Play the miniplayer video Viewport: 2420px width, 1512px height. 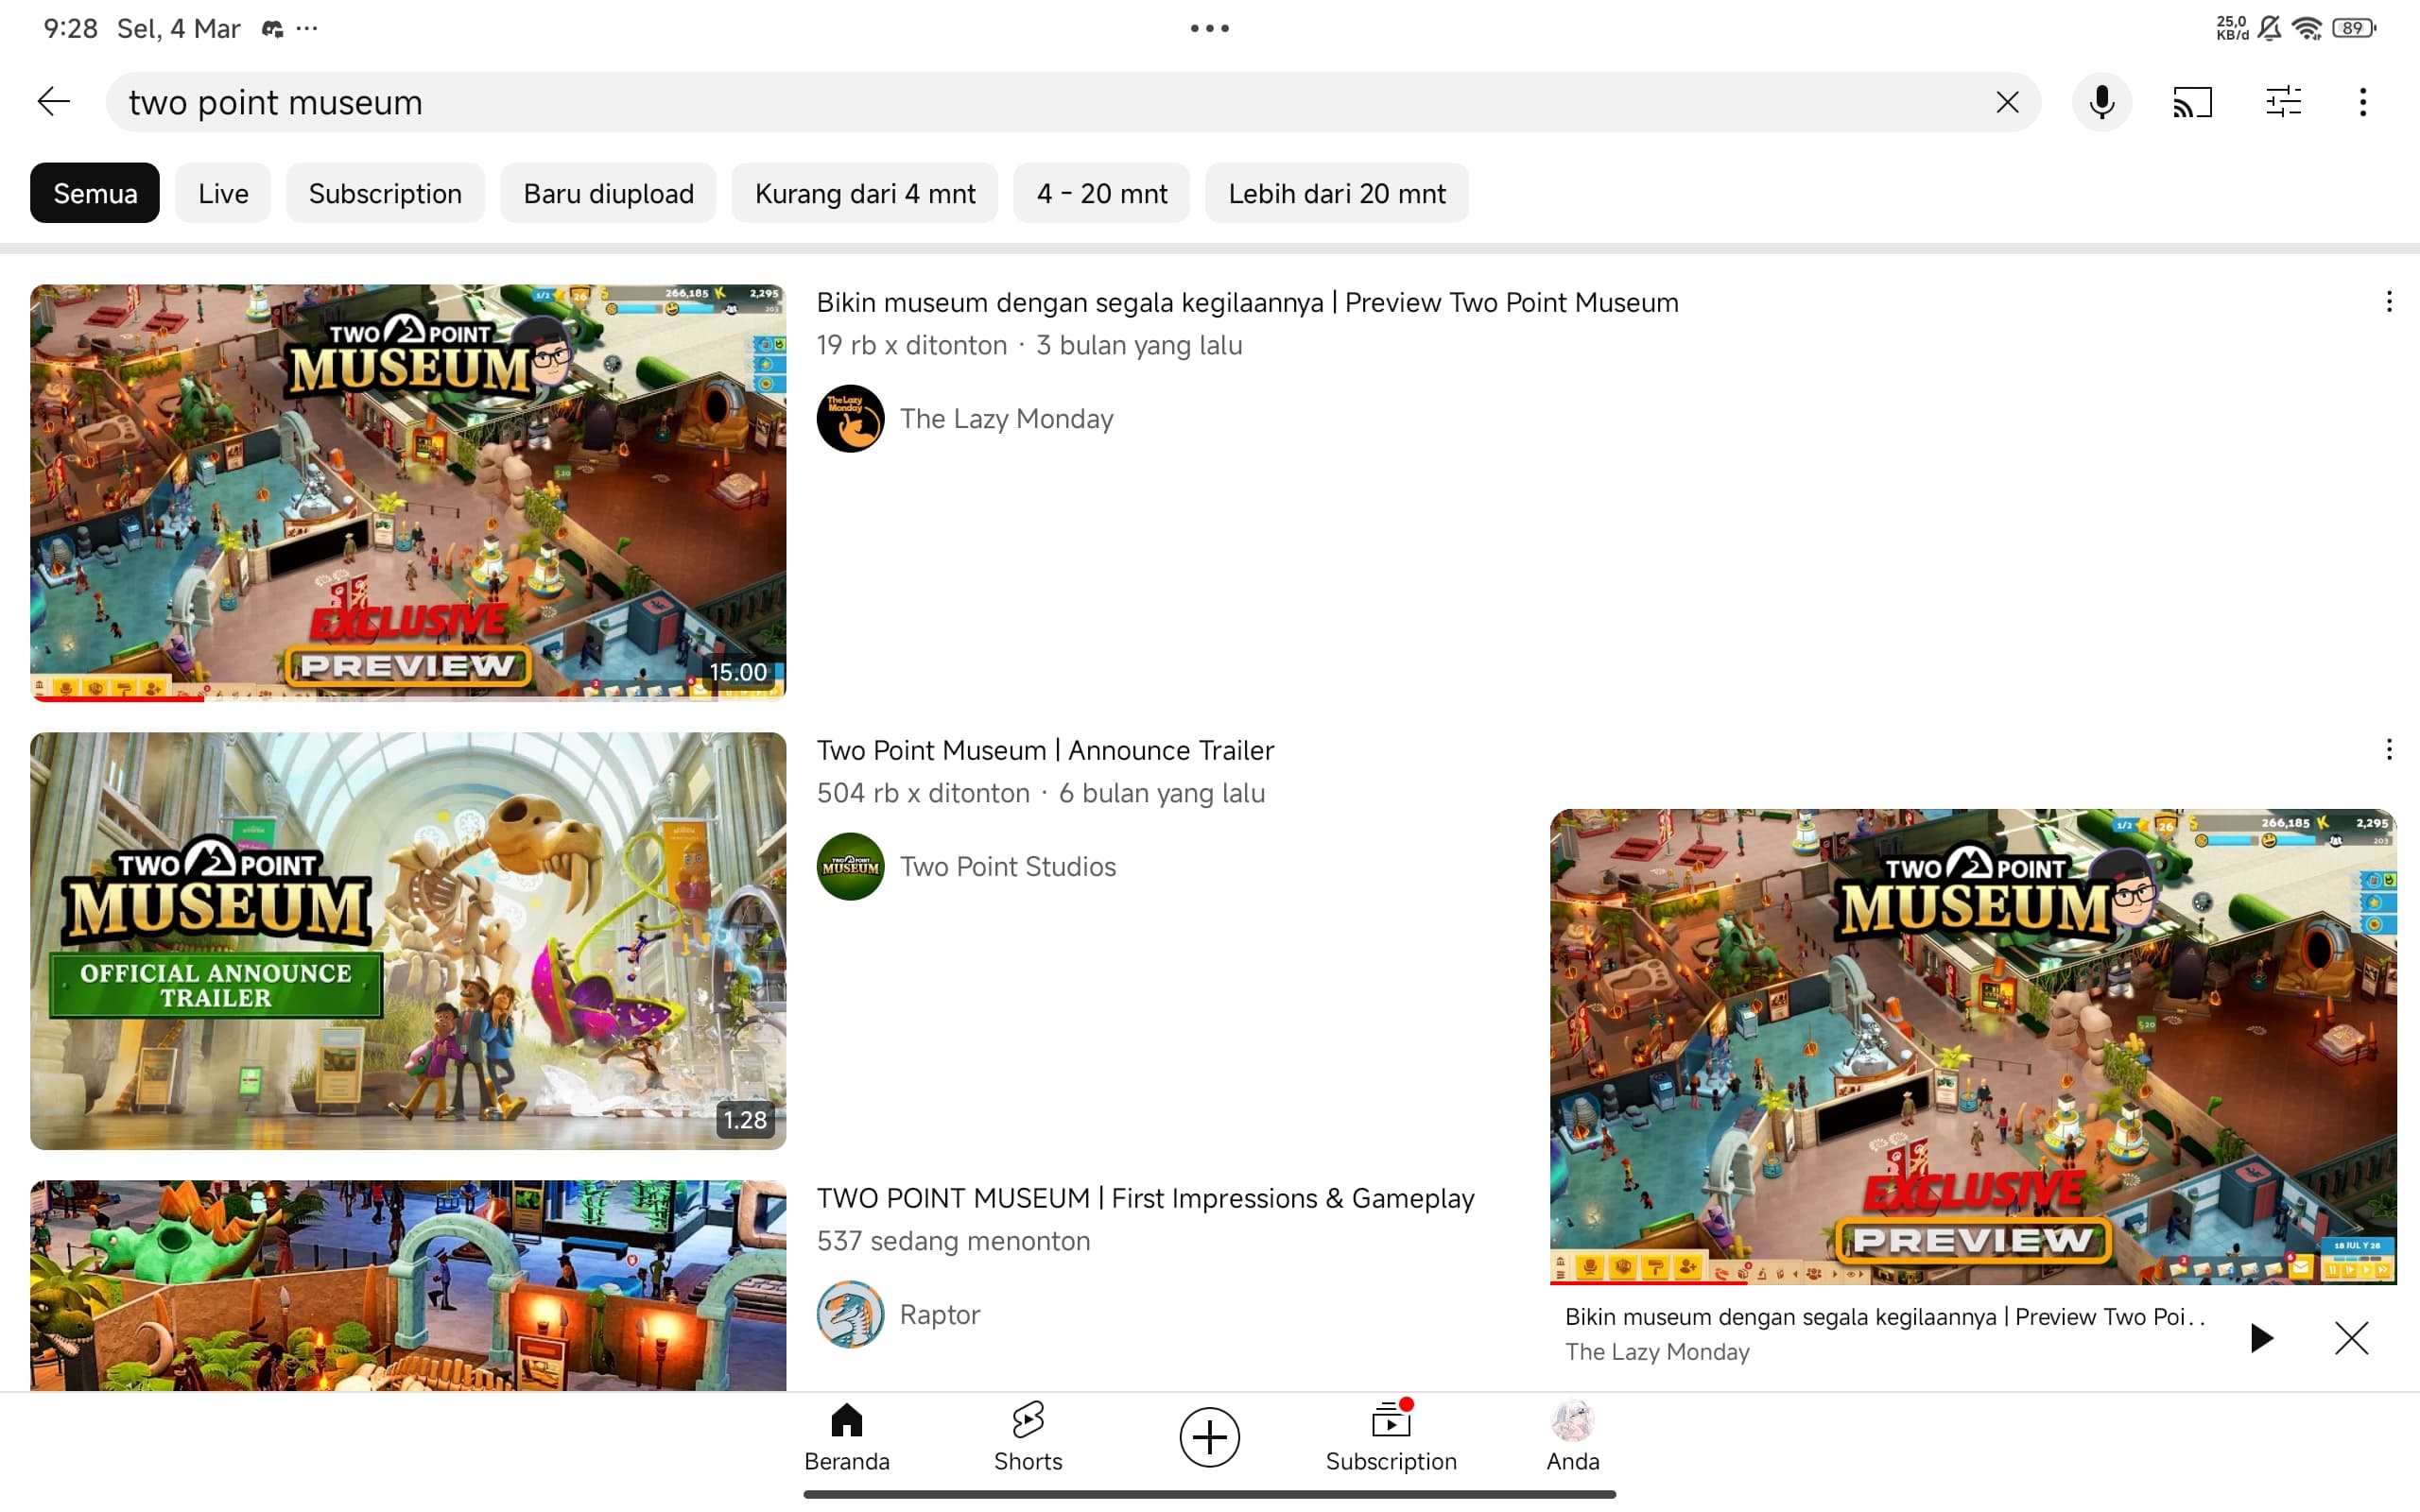2261,1337
